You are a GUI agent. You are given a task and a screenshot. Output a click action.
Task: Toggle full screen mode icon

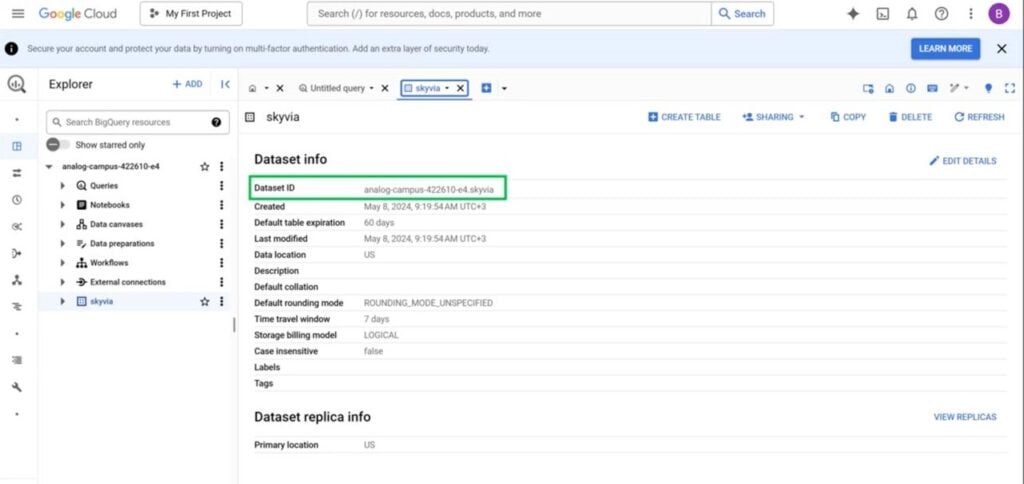[1009, 88]
